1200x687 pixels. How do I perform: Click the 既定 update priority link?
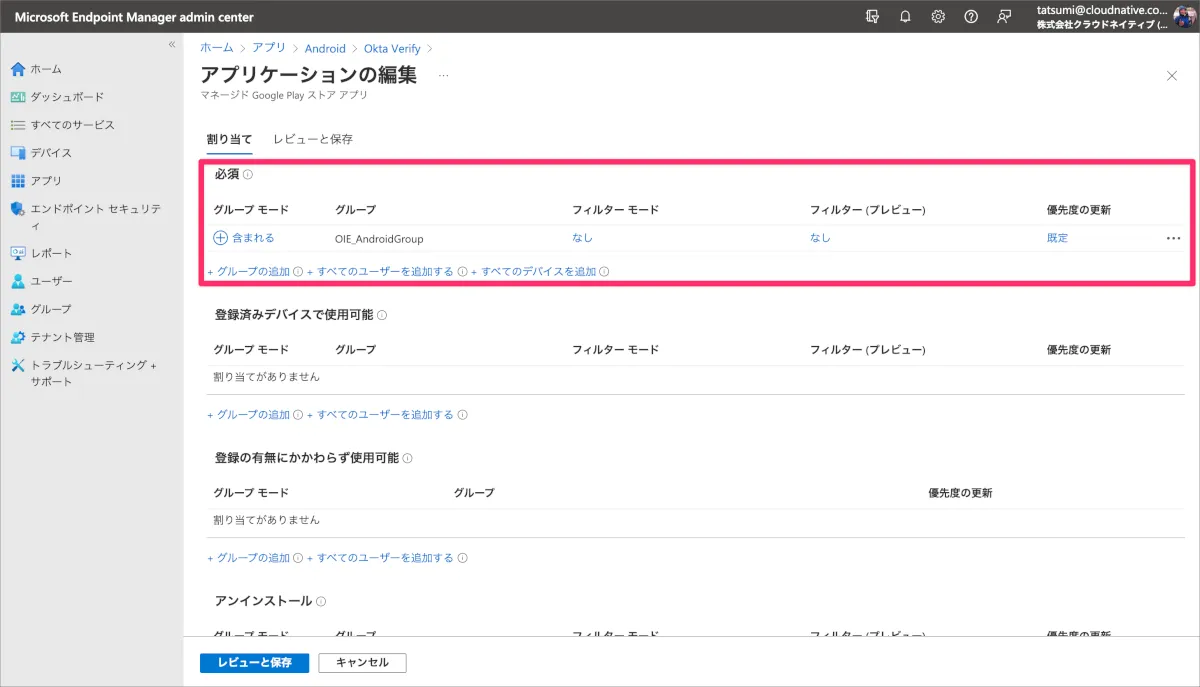click(1057, 238)
